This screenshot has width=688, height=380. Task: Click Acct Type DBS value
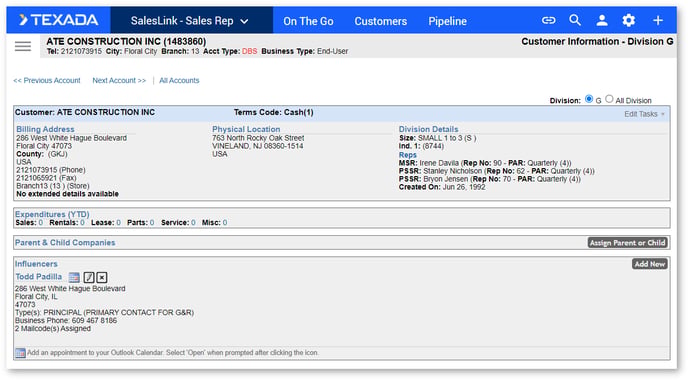[x=249, y=51]
